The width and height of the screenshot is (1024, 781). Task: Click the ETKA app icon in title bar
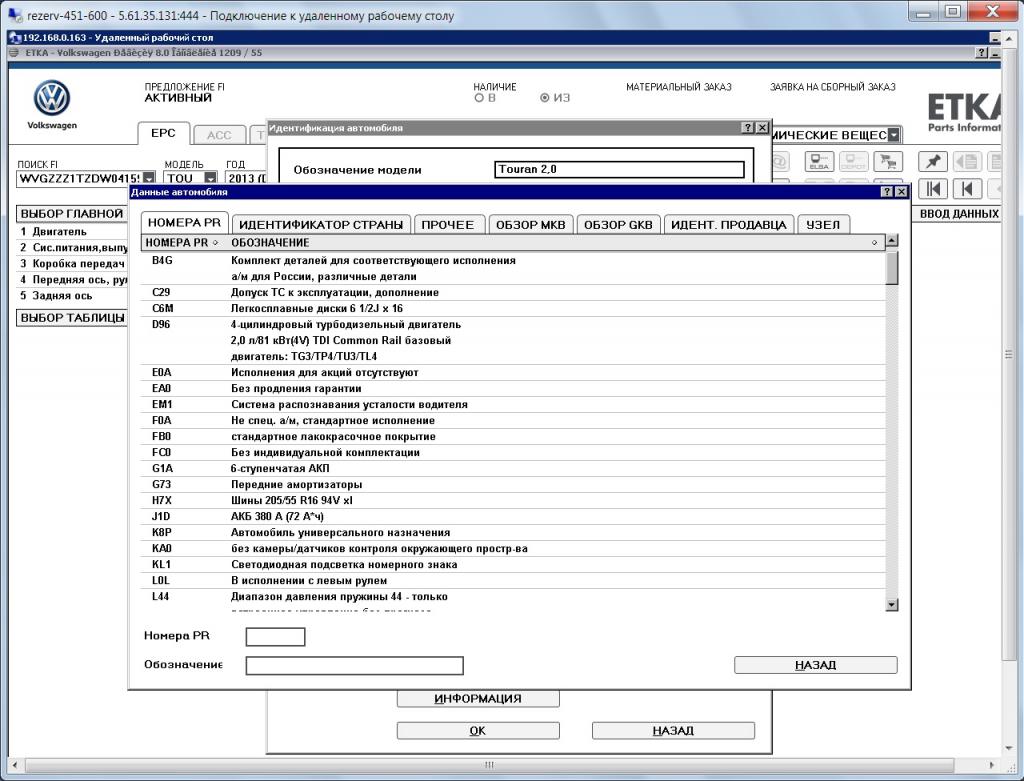point(14,52)
